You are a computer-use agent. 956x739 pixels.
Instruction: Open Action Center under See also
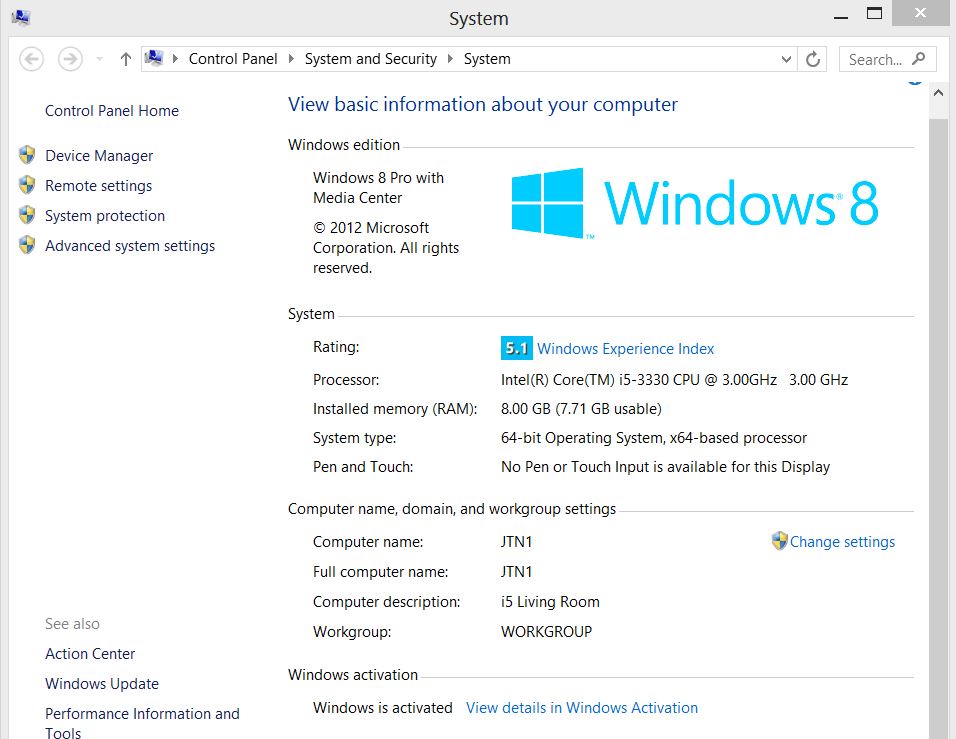(x=90, y=654)
